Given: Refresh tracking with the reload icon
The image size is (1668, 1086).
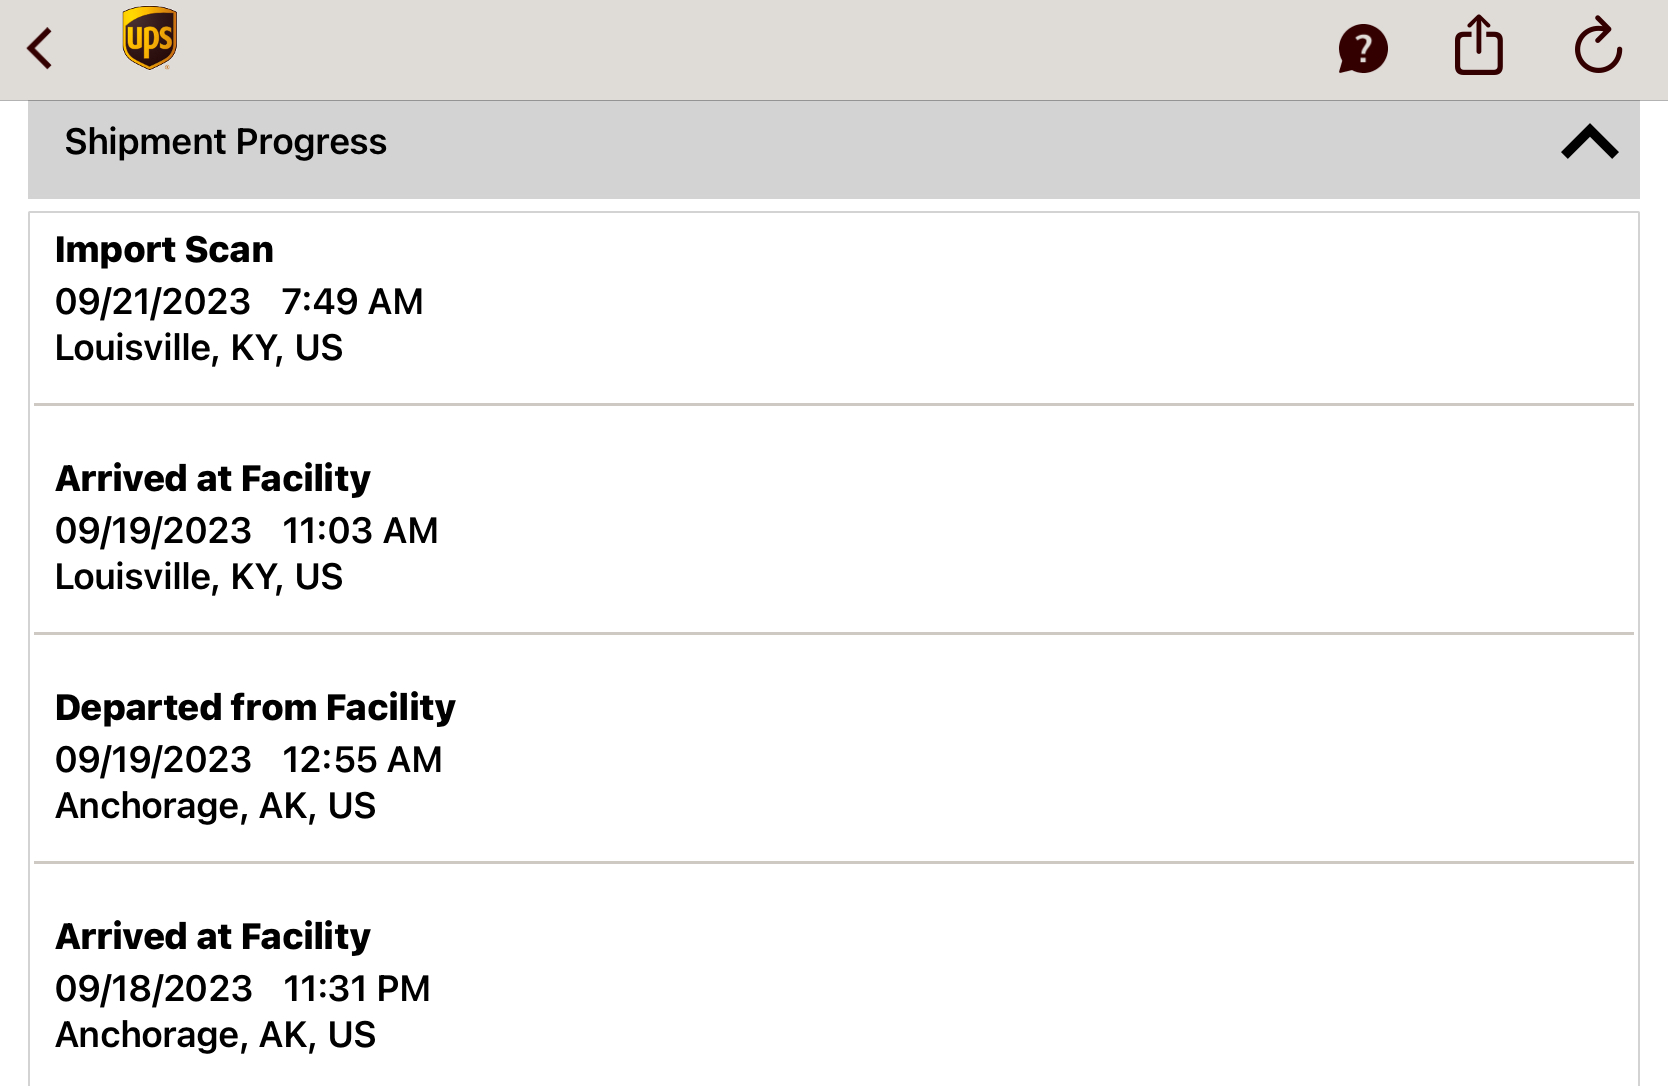Looking at the screenshot, I should (1598, 46).
